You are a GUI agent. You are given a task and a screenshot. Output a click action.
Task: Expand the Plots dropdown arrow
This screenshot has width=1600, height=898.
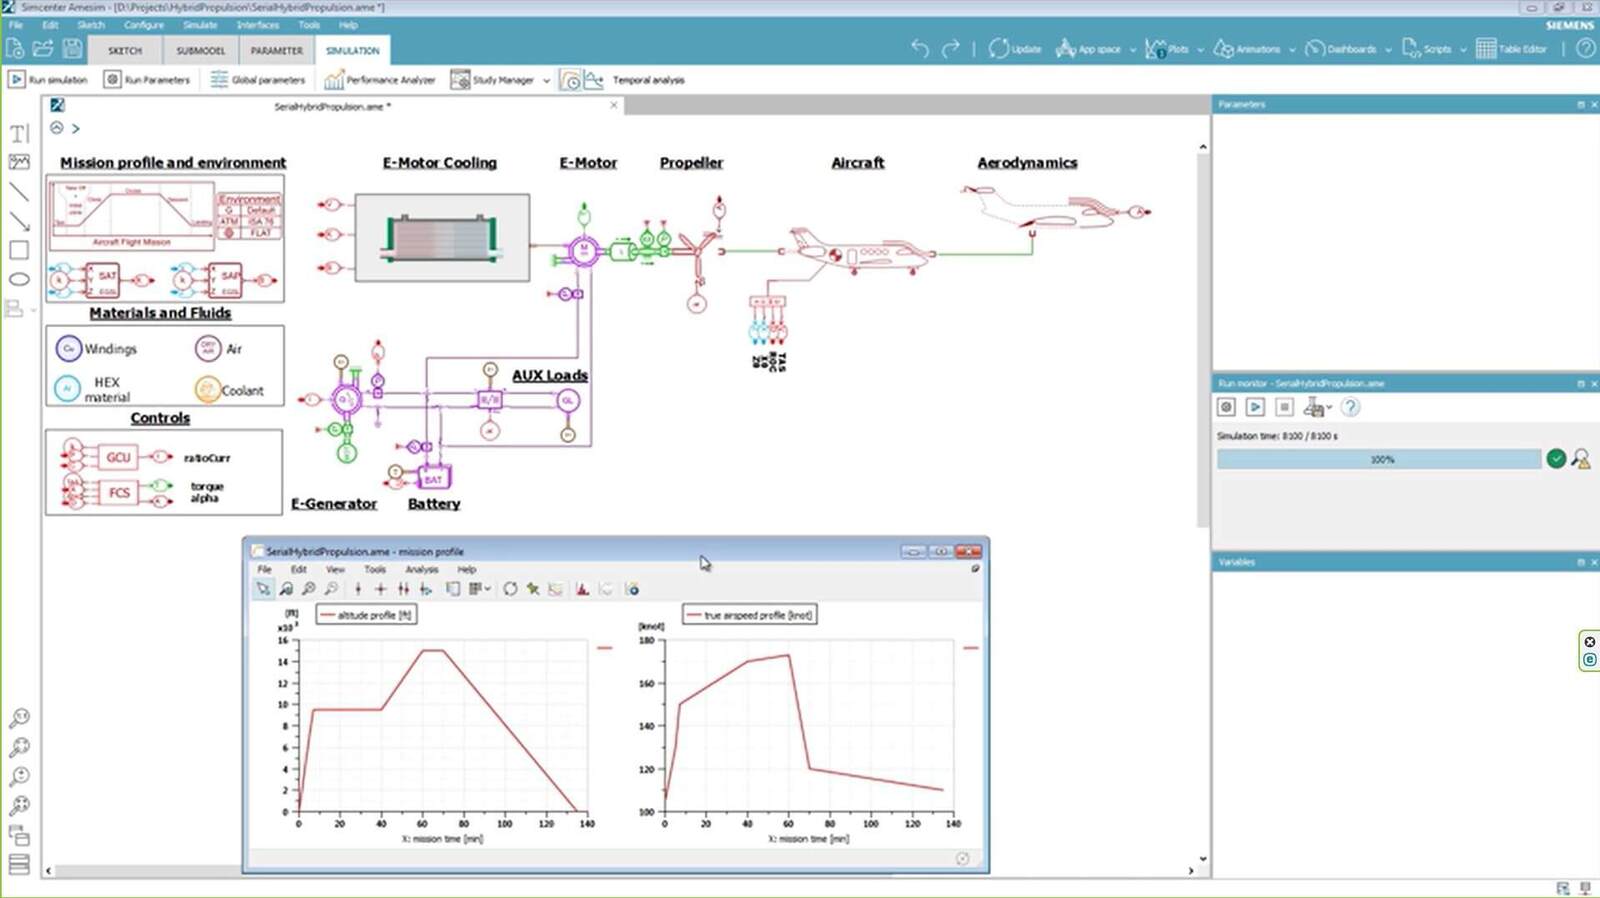pyautogui.click(x=1201, y=49)
